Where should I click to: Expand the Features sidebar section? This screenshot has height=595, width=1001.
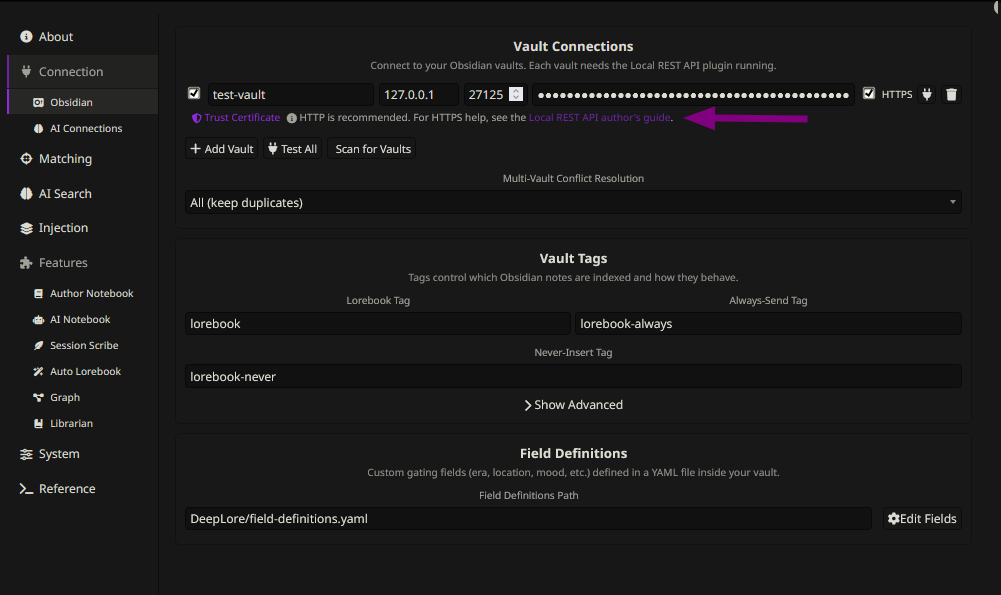(63, 263)
